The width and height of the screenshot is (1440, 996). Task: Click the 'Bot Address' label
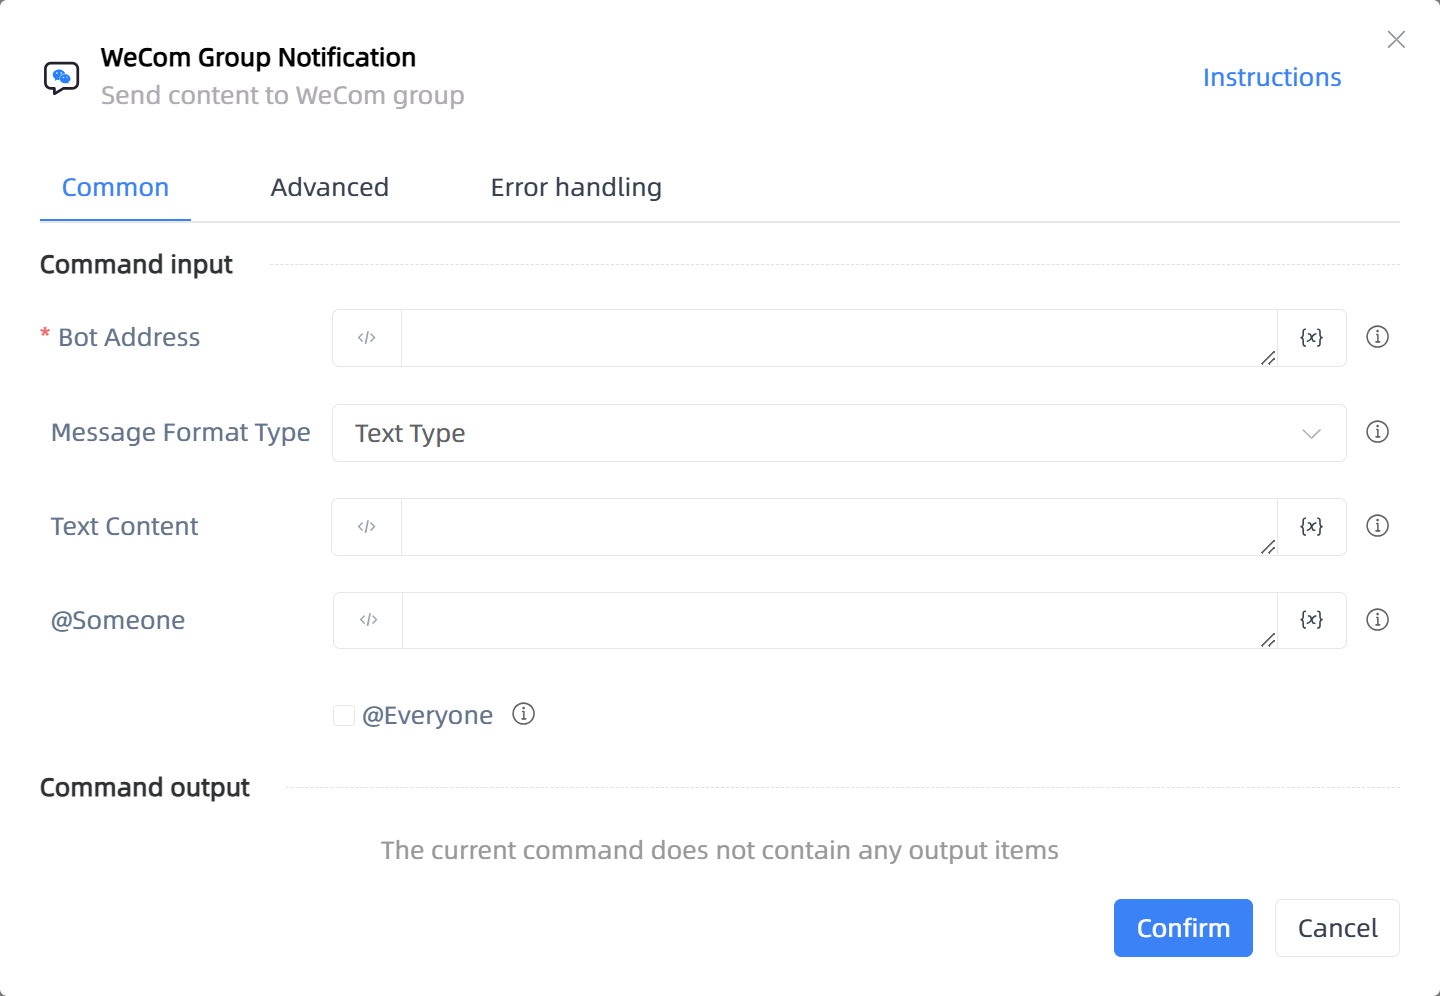pos(129,338)
